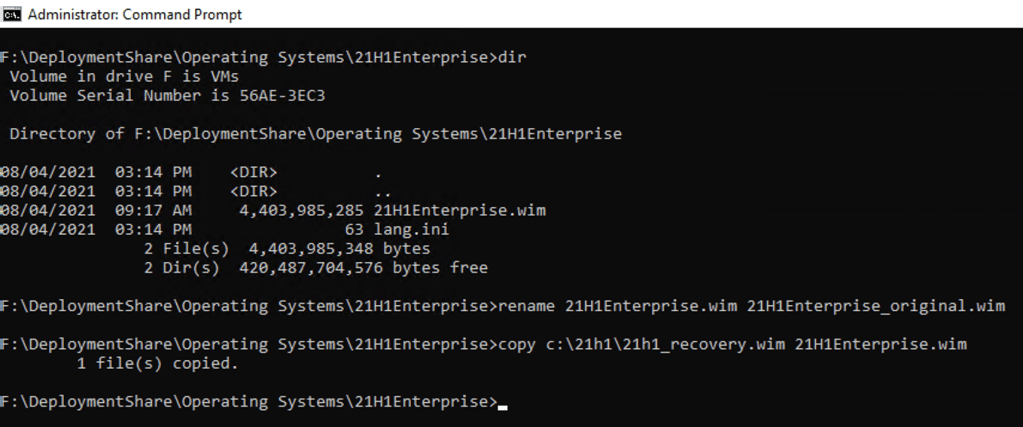The width and height of the screenshot is (1023, 427).
Task: Click the lang.ini file name
Action: [x=410, y=229]
